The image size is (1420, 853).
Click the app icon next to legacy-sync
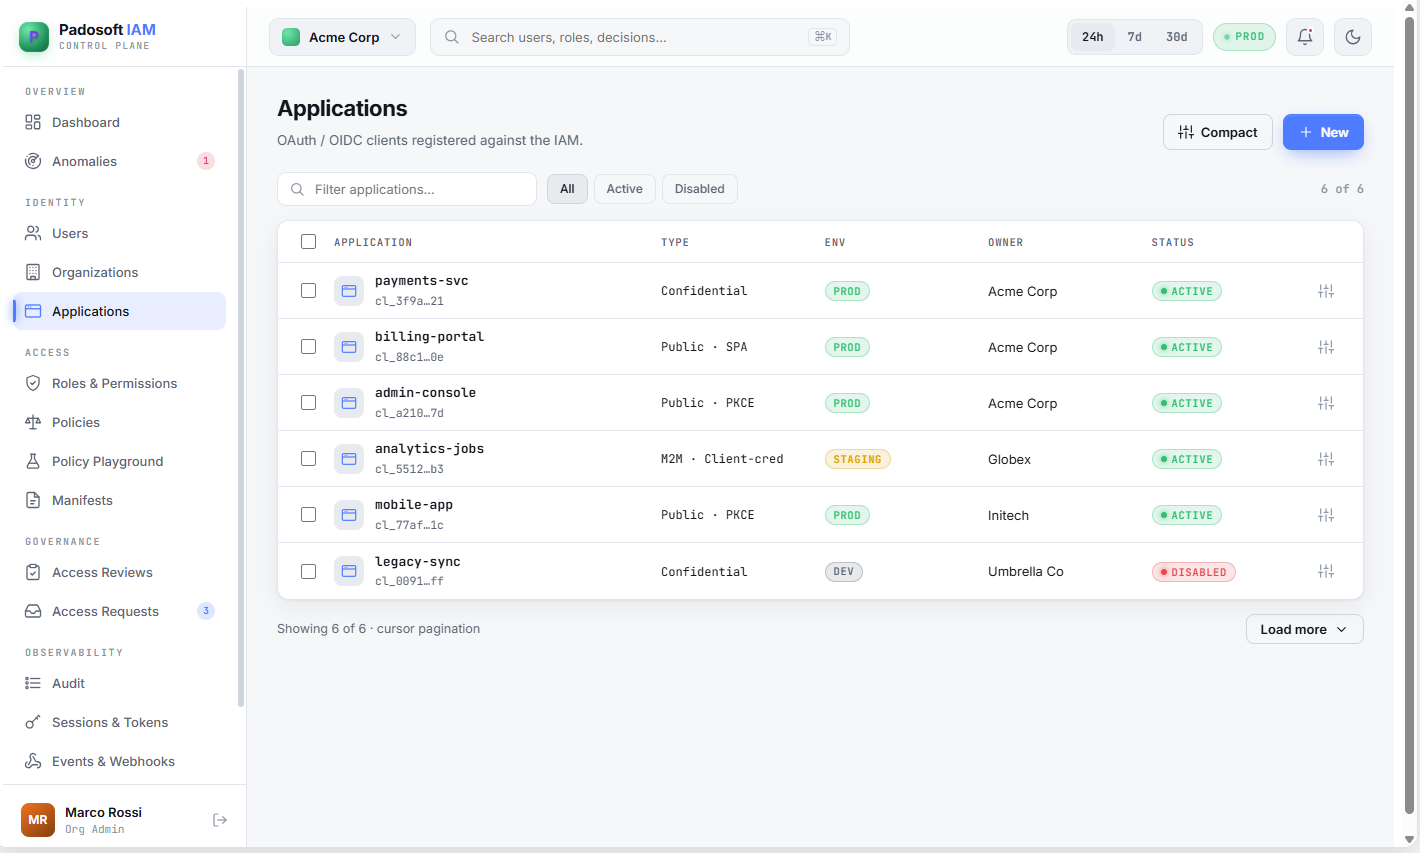coord(349,571)
